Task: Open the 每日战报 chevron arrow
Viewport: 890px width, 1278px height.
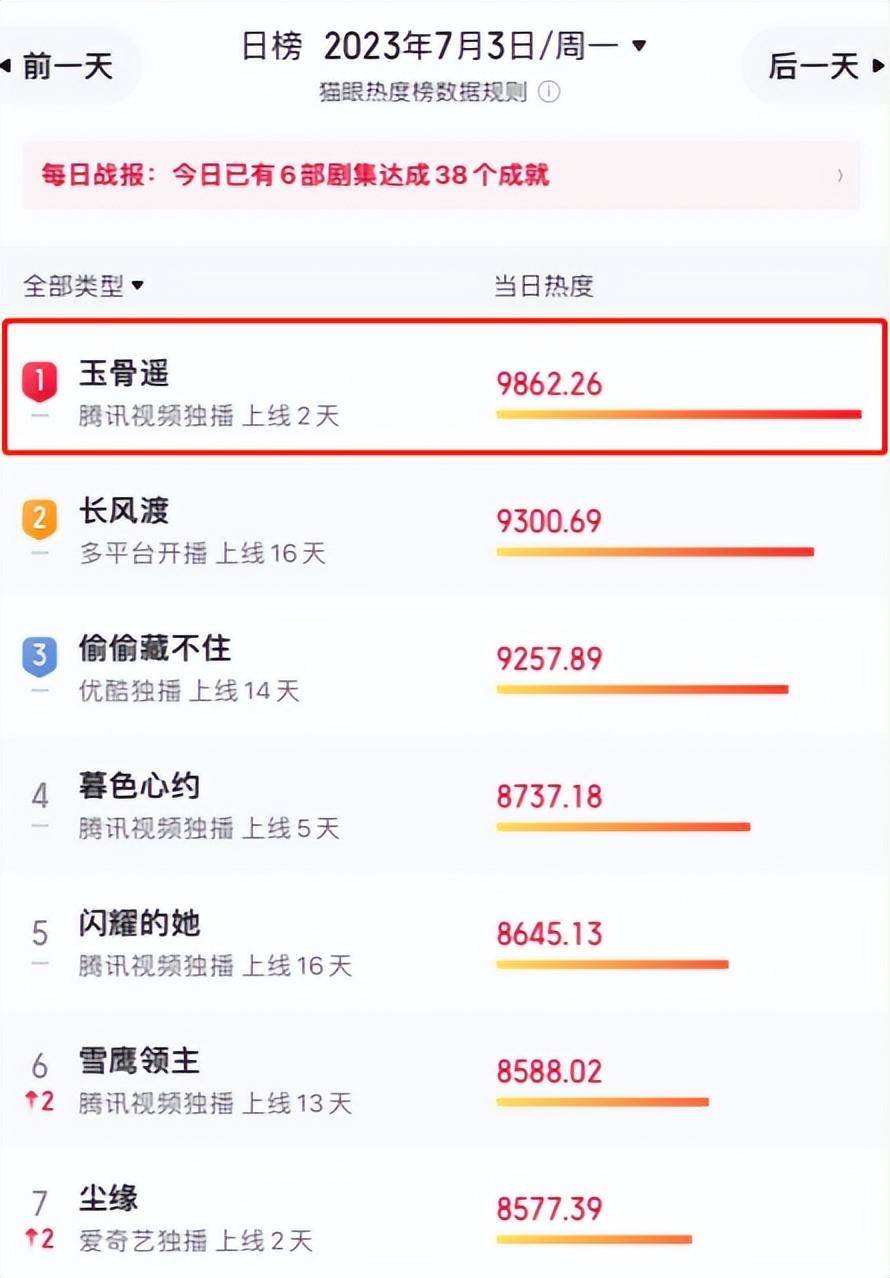Action: coord(840,176)
